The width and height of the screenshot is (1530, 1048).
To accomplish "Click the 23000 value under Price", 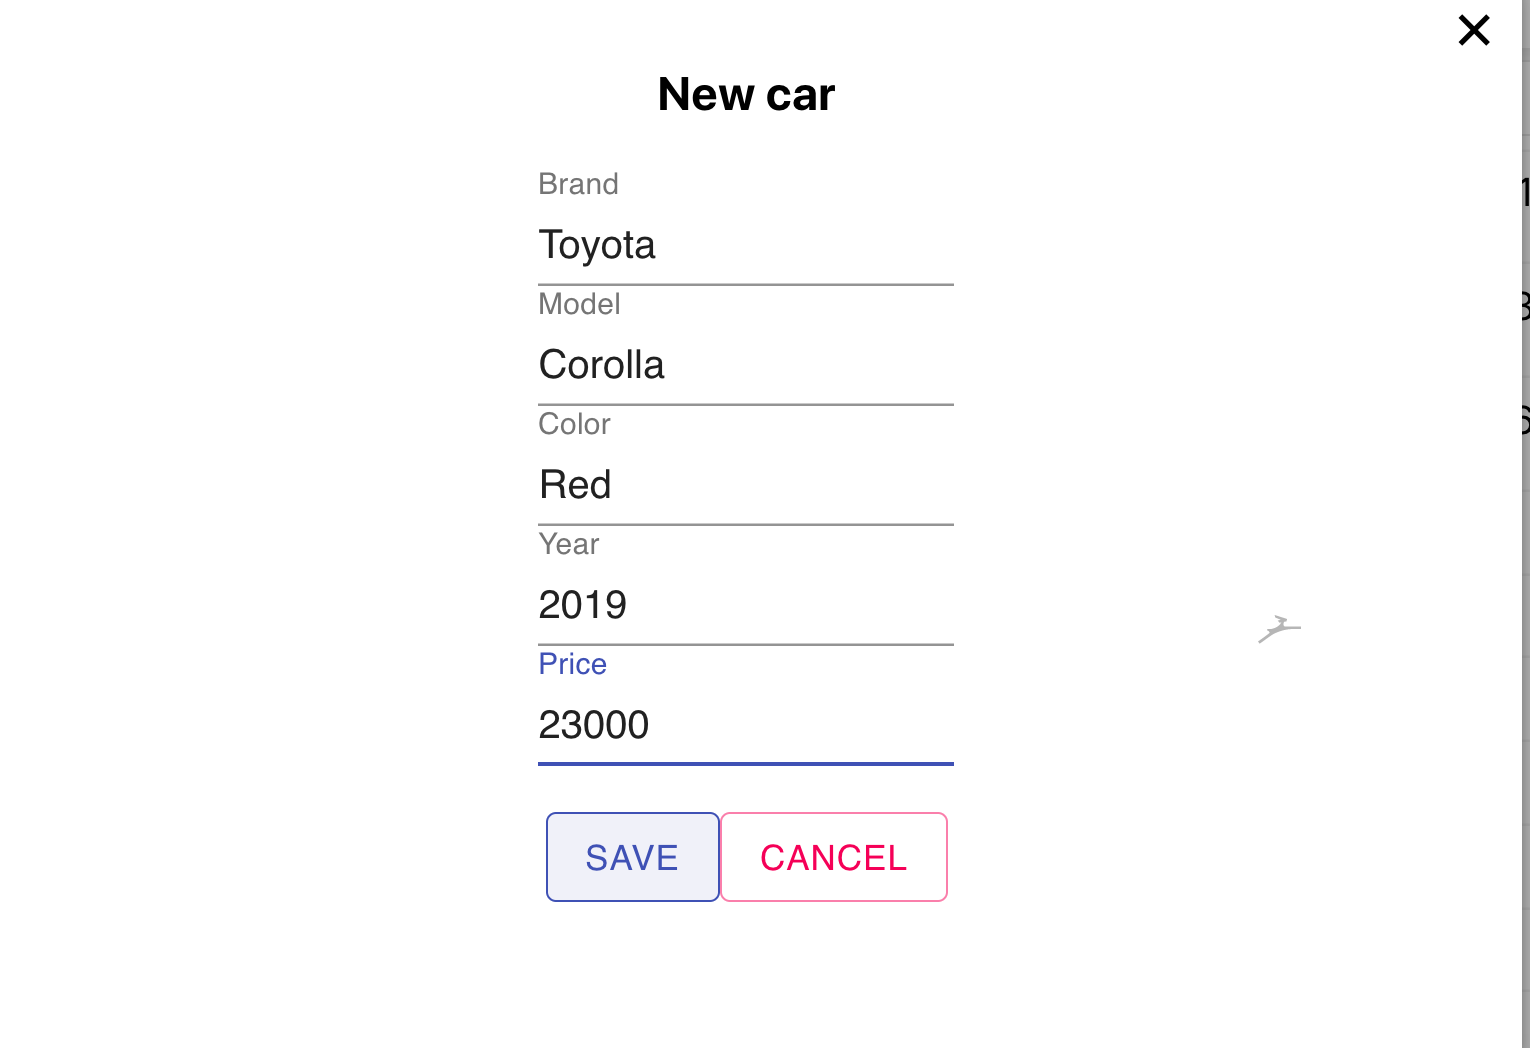I will tap(593, 725).
